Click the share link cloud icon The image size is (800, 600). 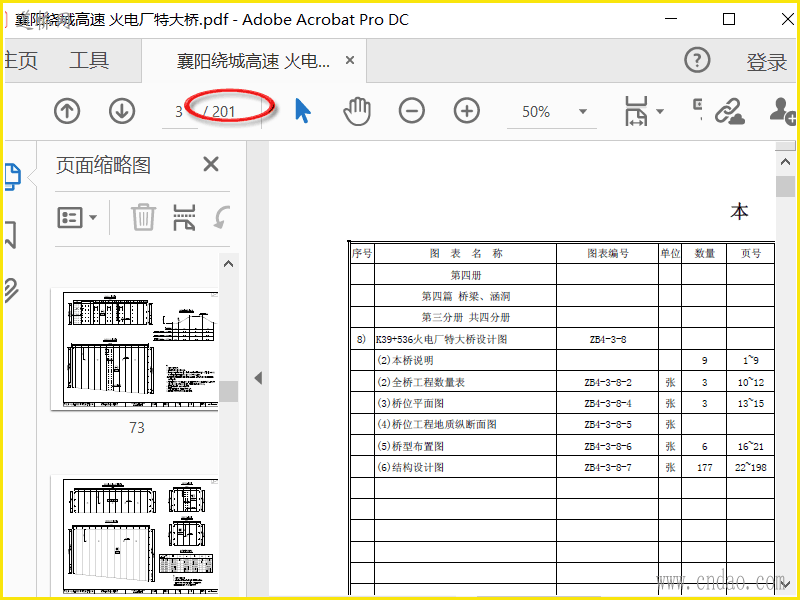click(x=730, y=111)
